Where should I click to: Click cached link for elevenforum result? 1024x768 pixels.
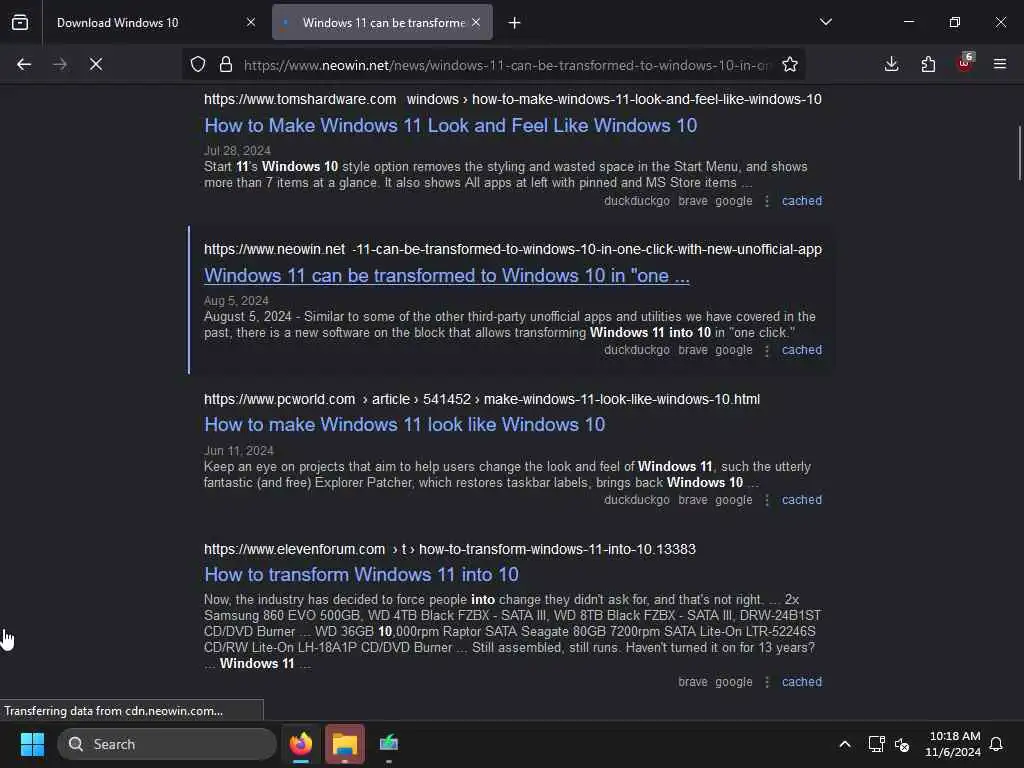802,681
